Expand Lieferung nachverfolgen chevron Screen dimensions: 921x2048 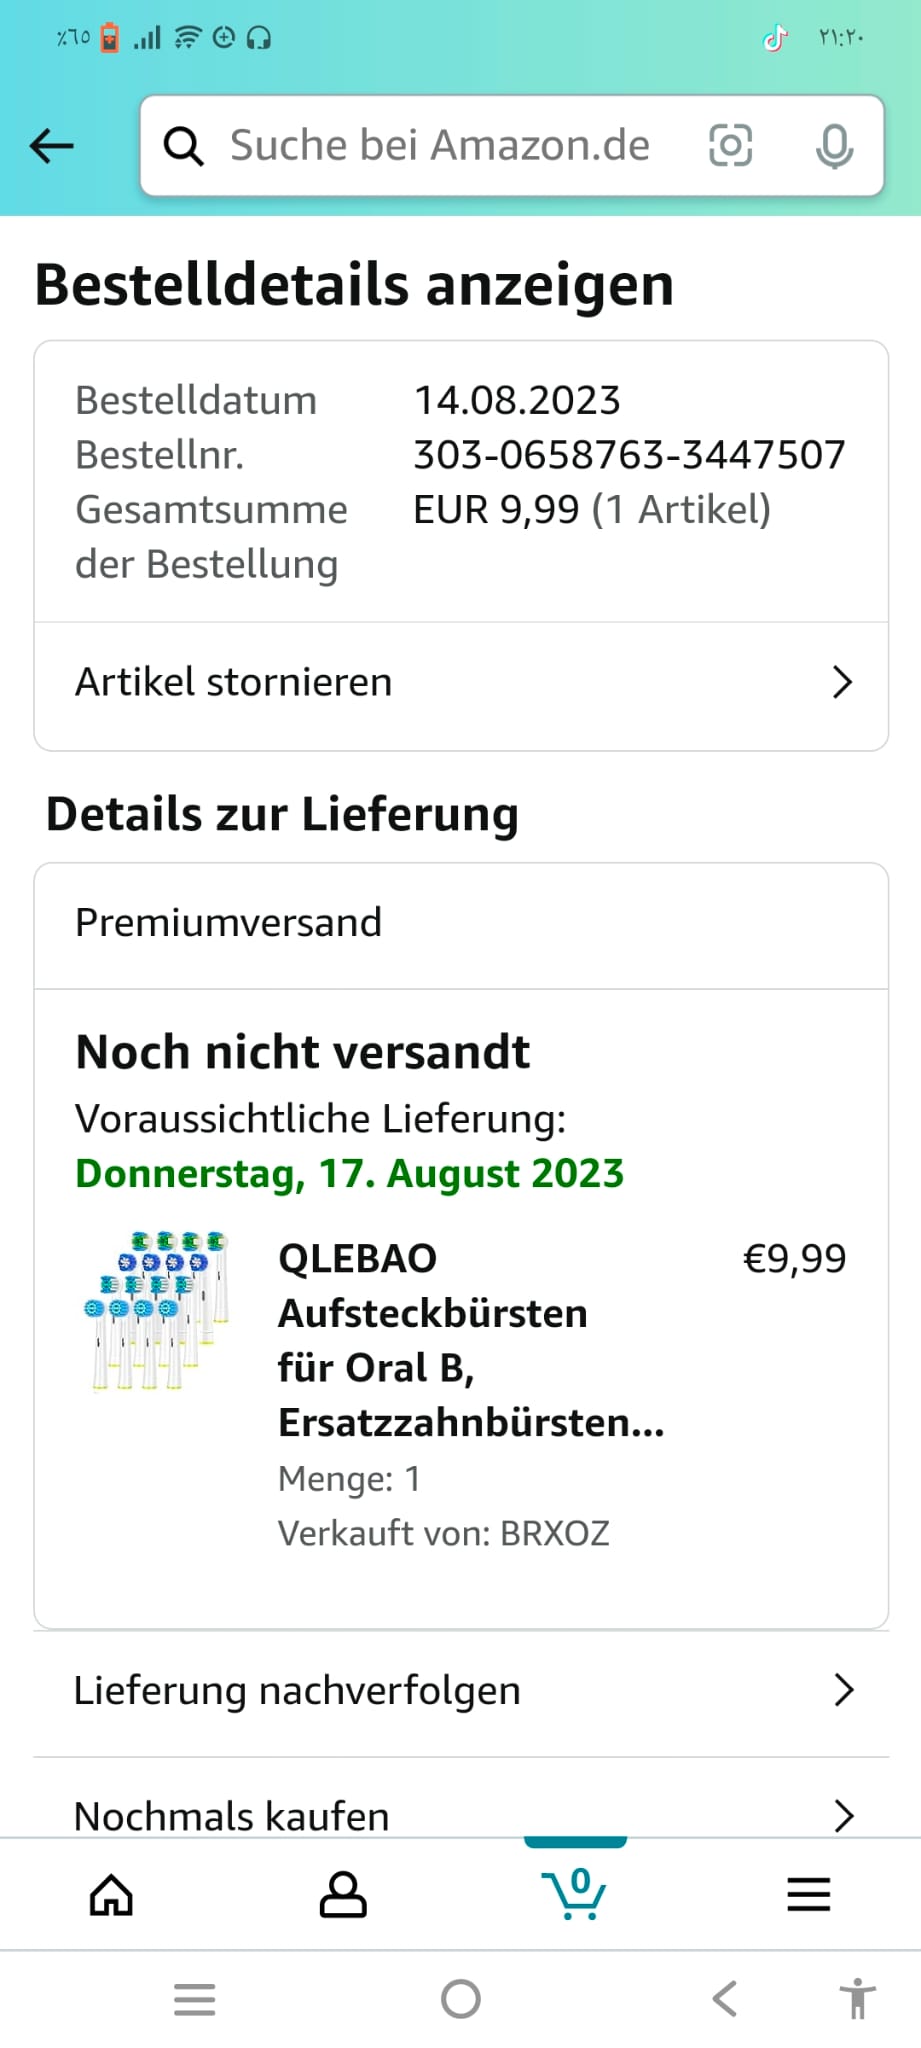pyautogui.click(x=844, y=1690)
